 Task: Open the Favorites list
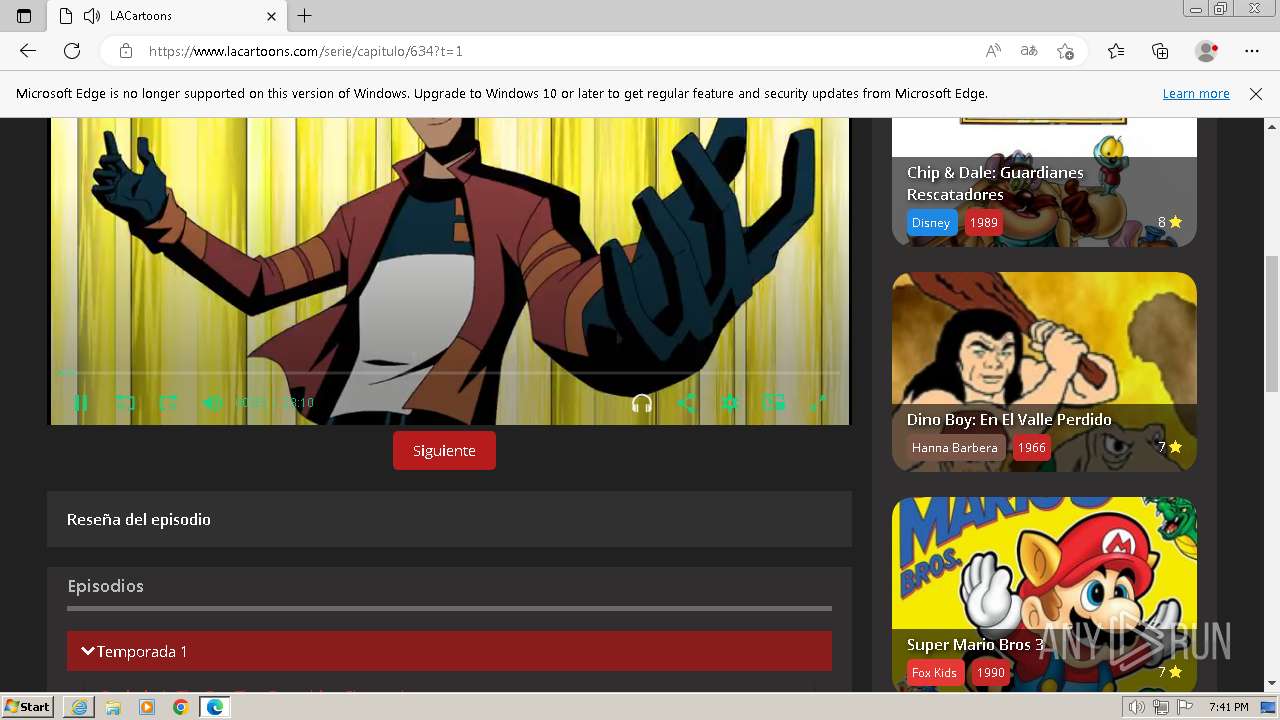tap(1116, 51)
